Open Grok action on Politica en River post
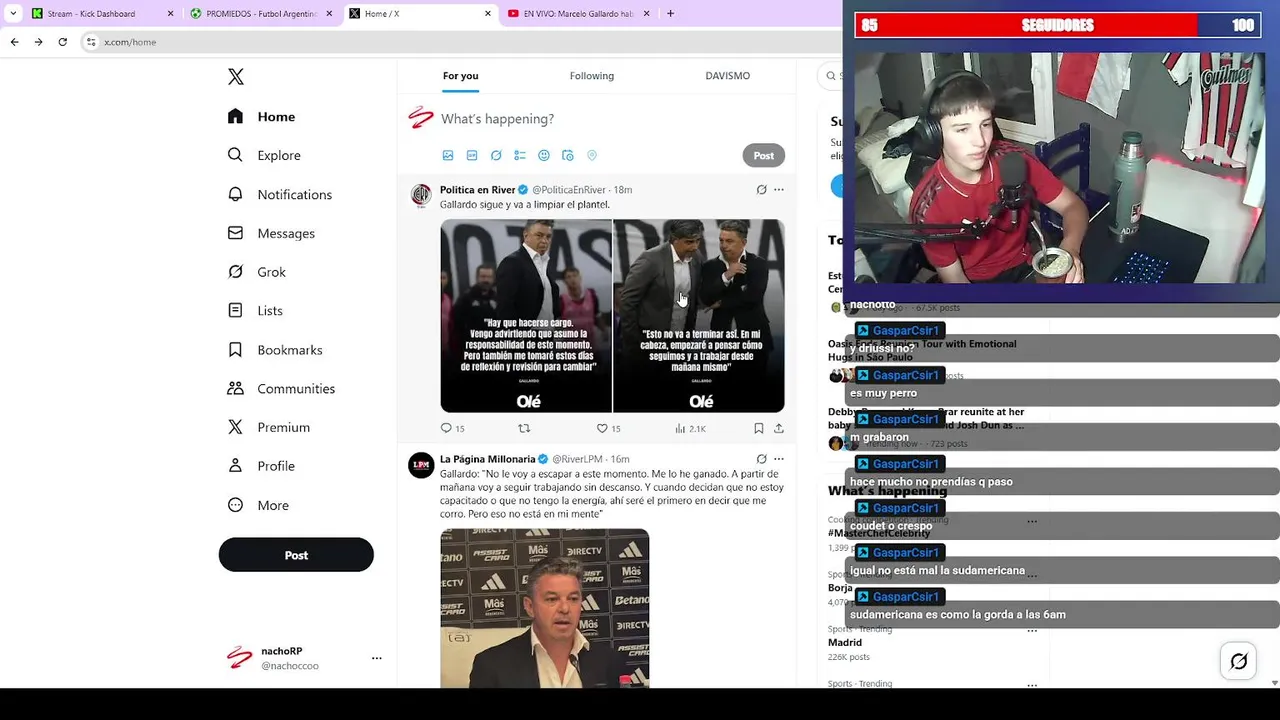Screen dimensions: 1280x720 pyautogui.click(x=761, y=189)
